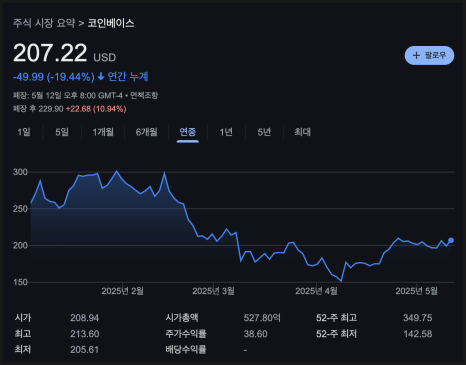Click the blue endpoint dot on chart

[451, 240]
